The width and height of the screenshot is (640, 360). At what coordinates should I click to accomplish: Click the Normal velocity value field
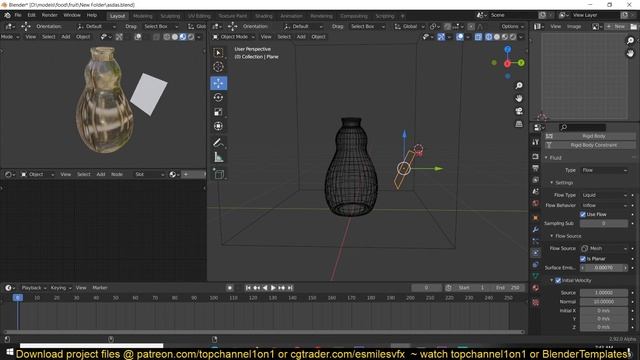[x=604, y=302]
